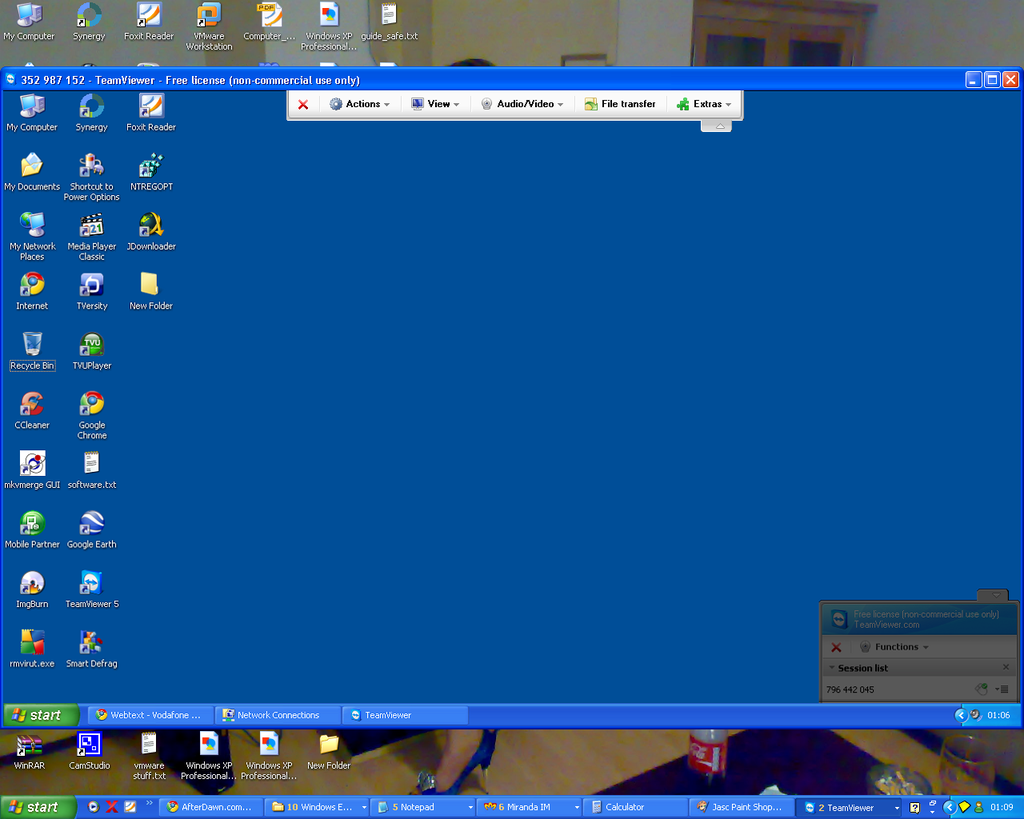Select the rmvirut.exe file icon

coord(32,649)
